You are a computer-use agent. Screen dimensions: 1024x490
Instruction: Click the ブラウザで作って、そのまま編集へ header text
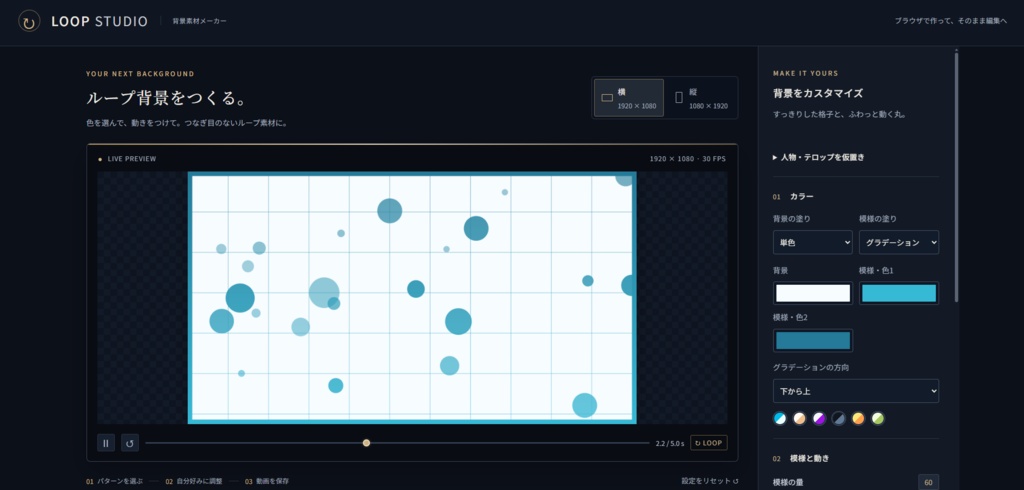pos(951,22)
